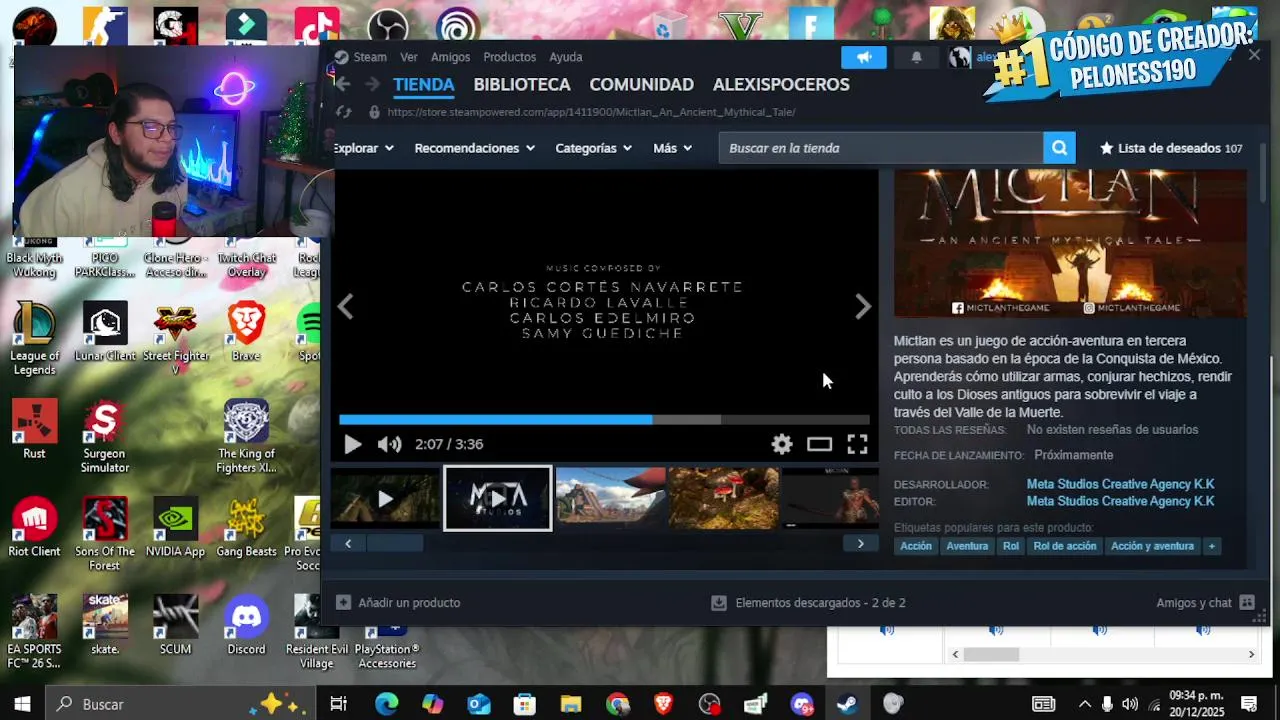Screen dimensions: 1280x720
Task: Expand more tags with plus button
Action: point(1212,546)
